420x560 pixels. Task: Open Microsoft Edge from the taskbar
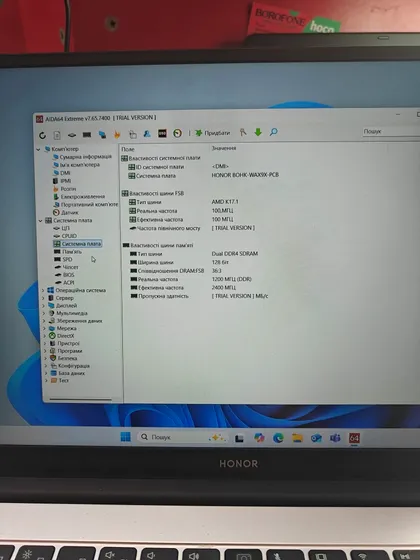[278, 438]
